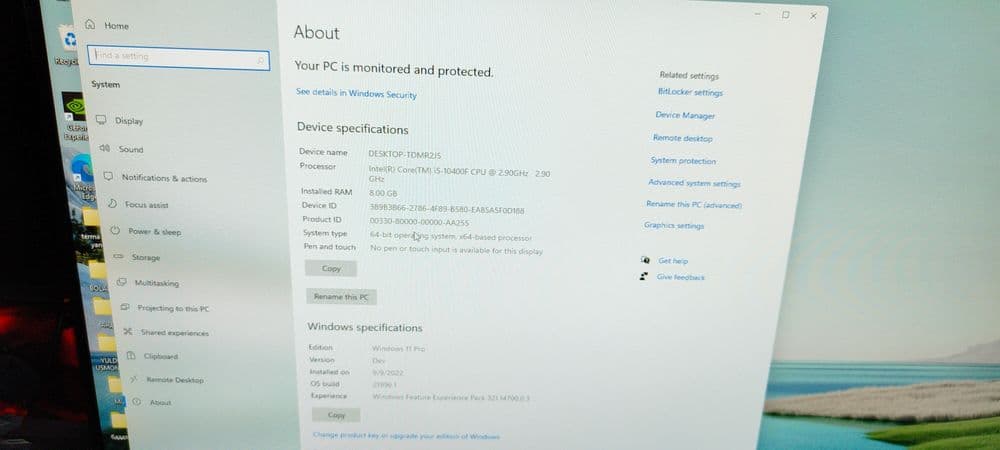
Task: Open BitLocker settings link
Action: tap(690, 92)
